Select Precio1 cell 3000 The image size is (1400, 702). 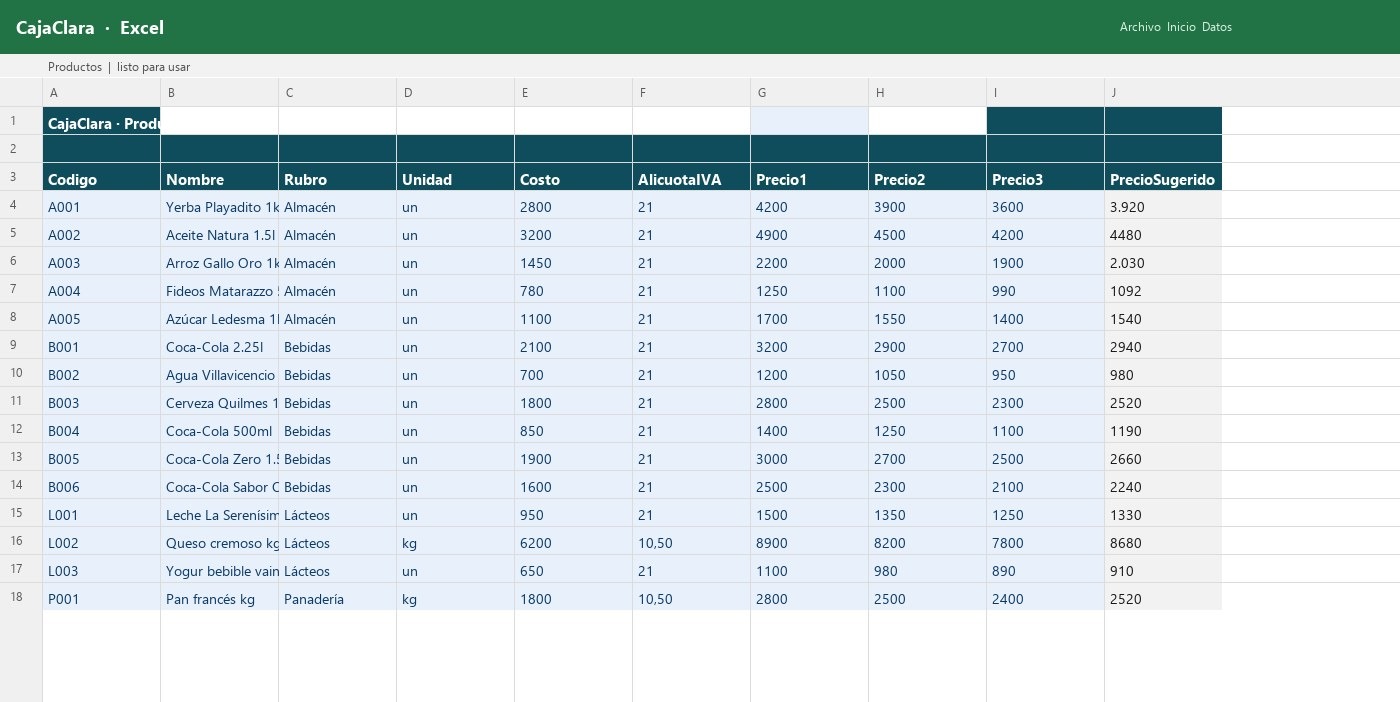[x=809, y=457]
